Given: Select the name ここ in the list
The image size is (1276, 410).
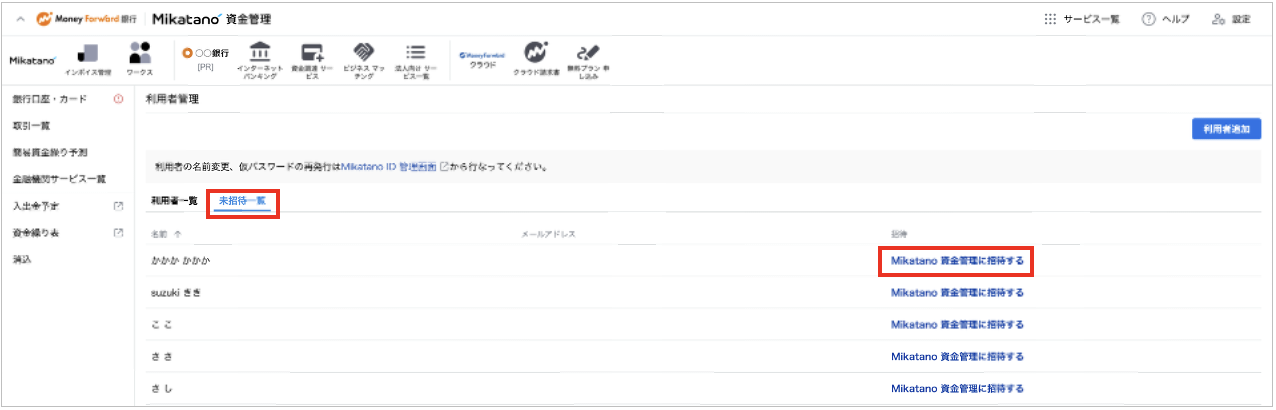Looking at the screenshot, I should click(163, 325).
